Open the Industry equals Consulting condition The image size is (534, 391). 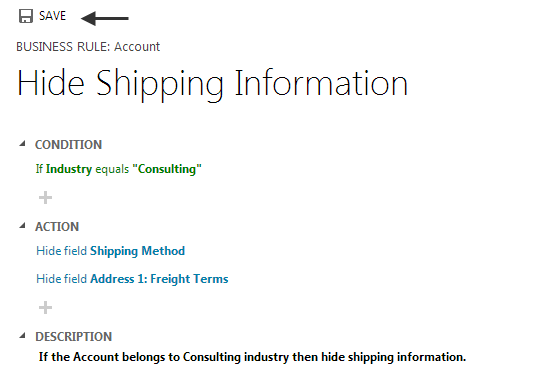119,169
